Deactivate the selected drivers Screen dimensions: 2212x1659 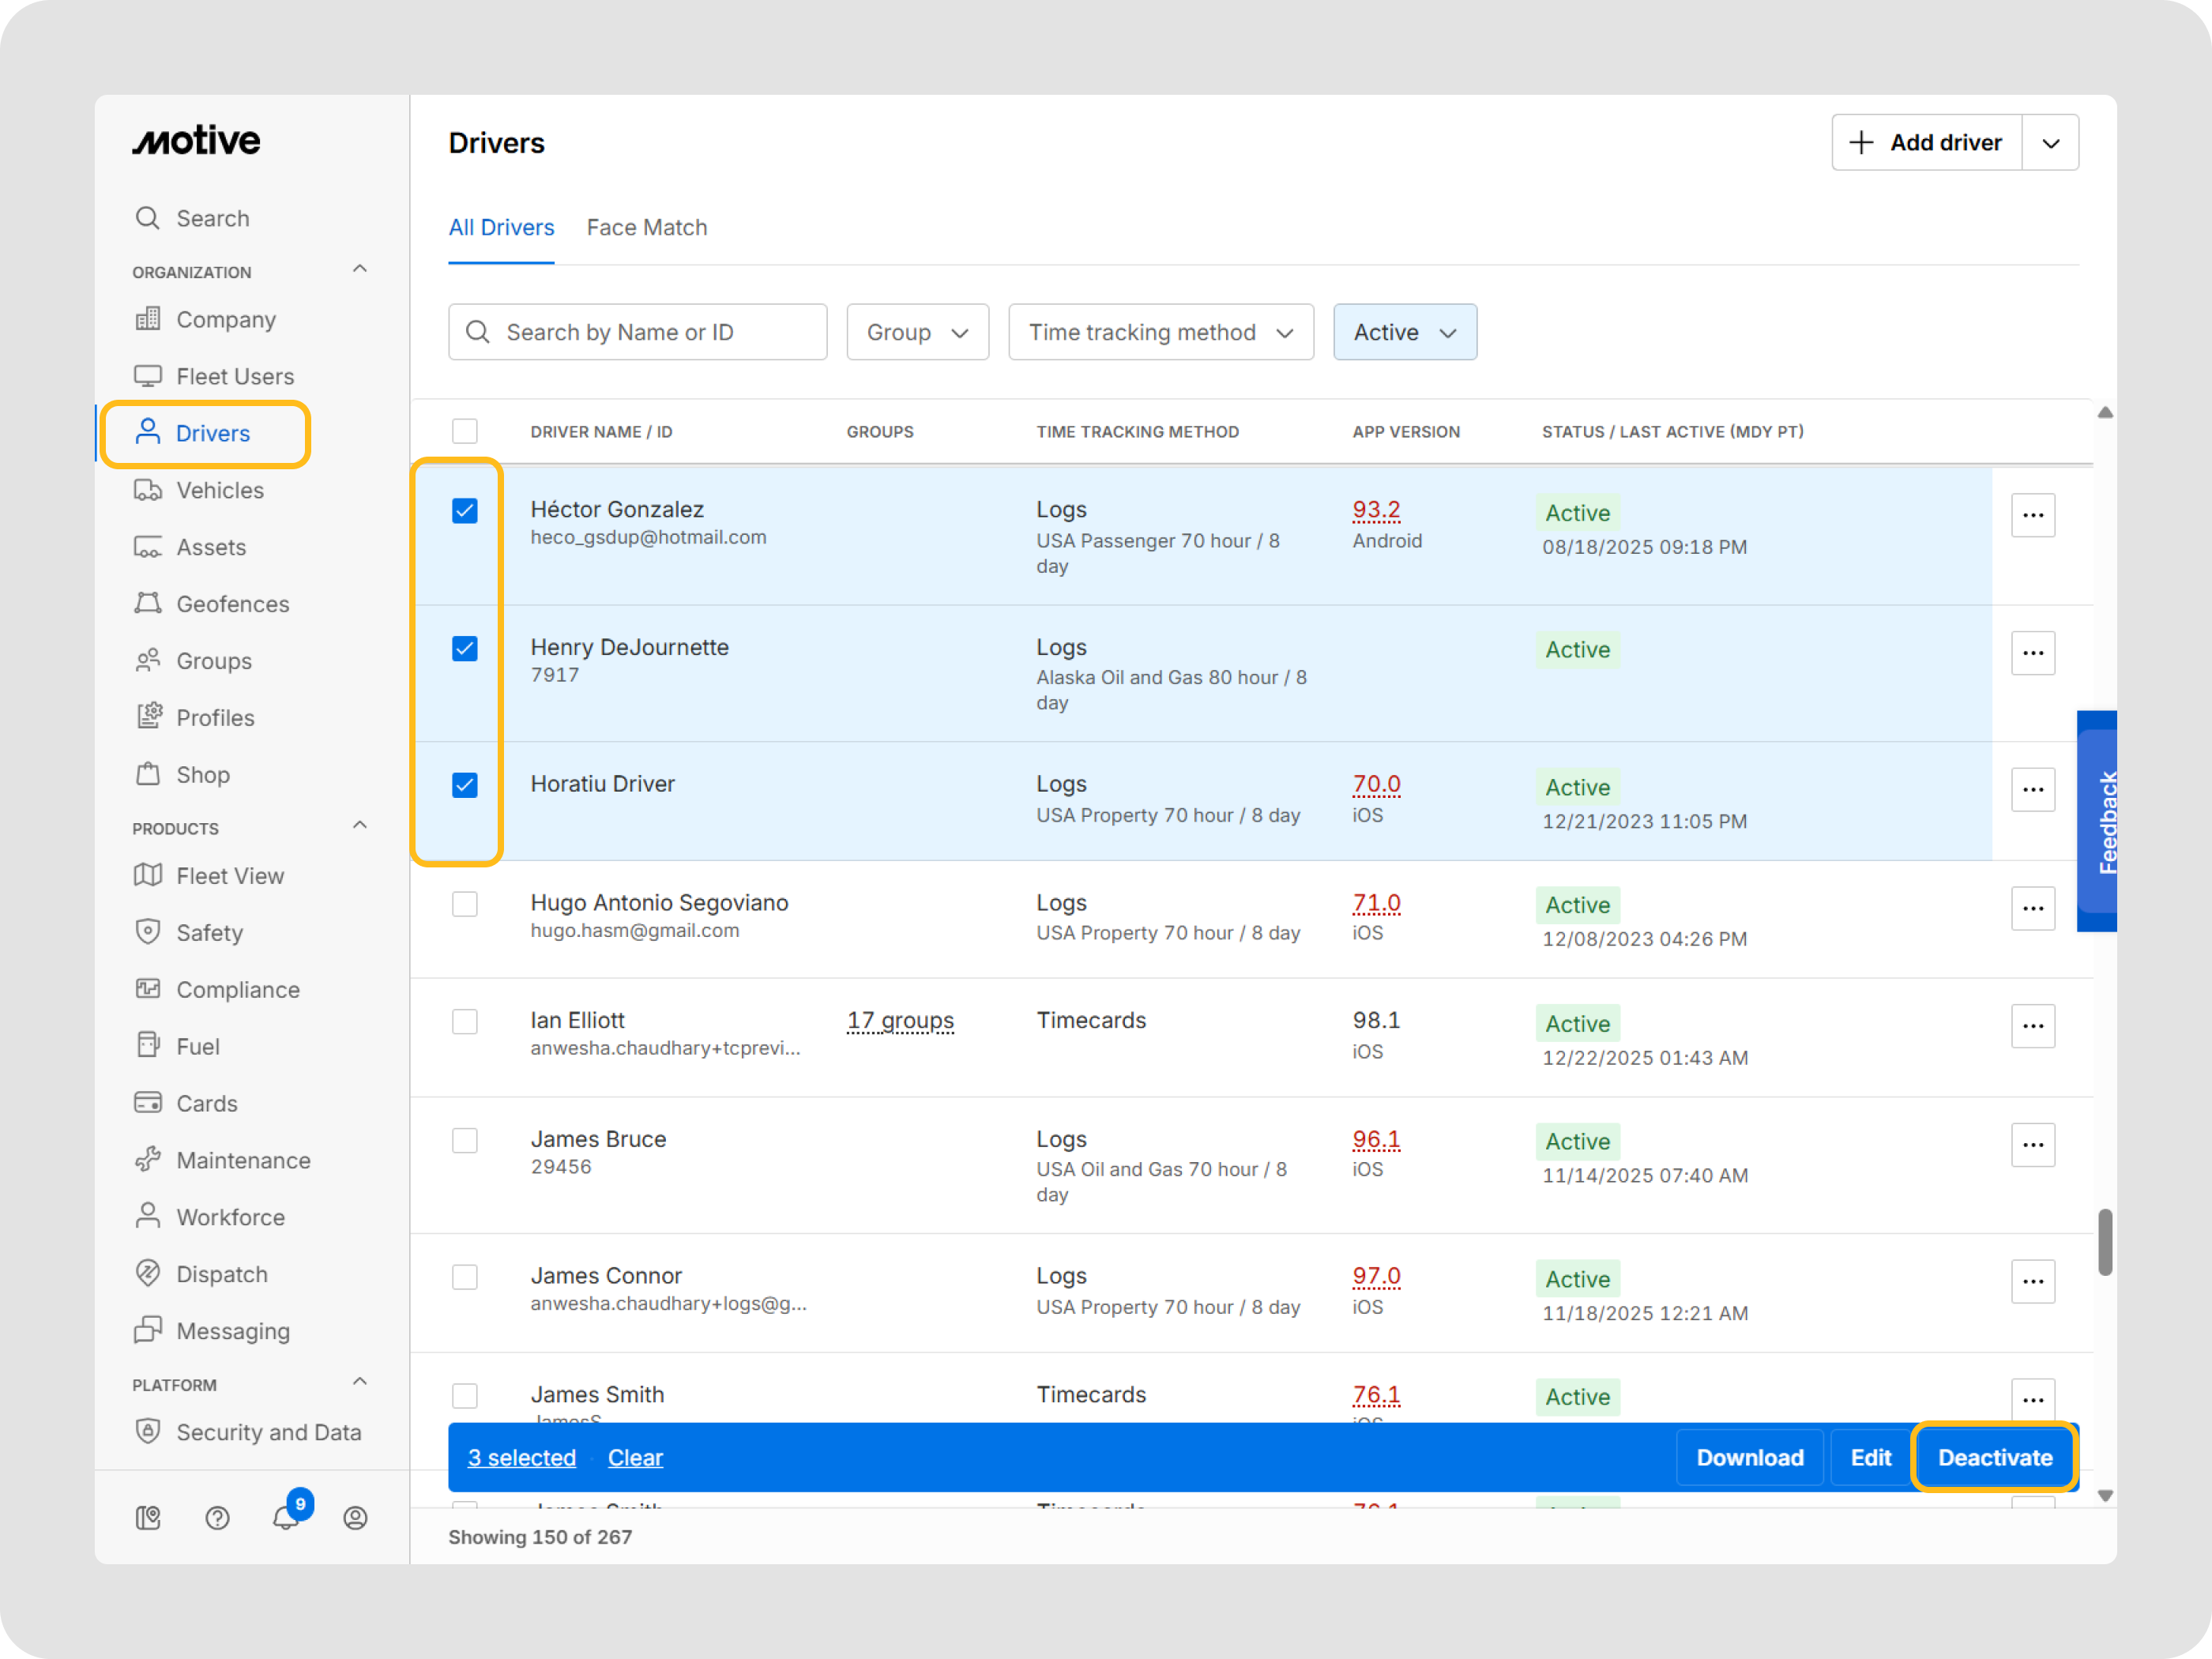tap(1994, 1457)
